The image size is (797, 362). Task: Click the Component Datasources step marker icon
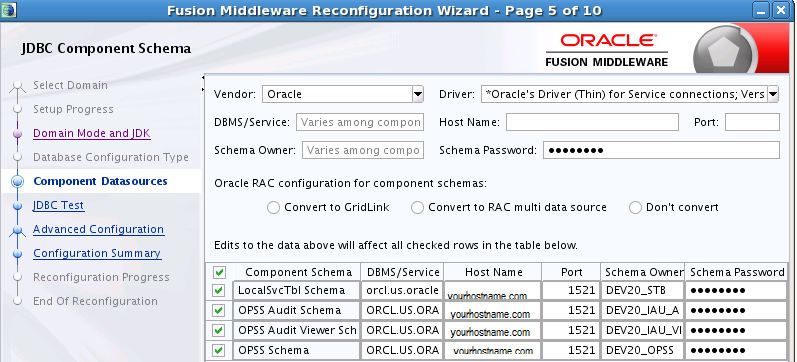click(18, 182)
